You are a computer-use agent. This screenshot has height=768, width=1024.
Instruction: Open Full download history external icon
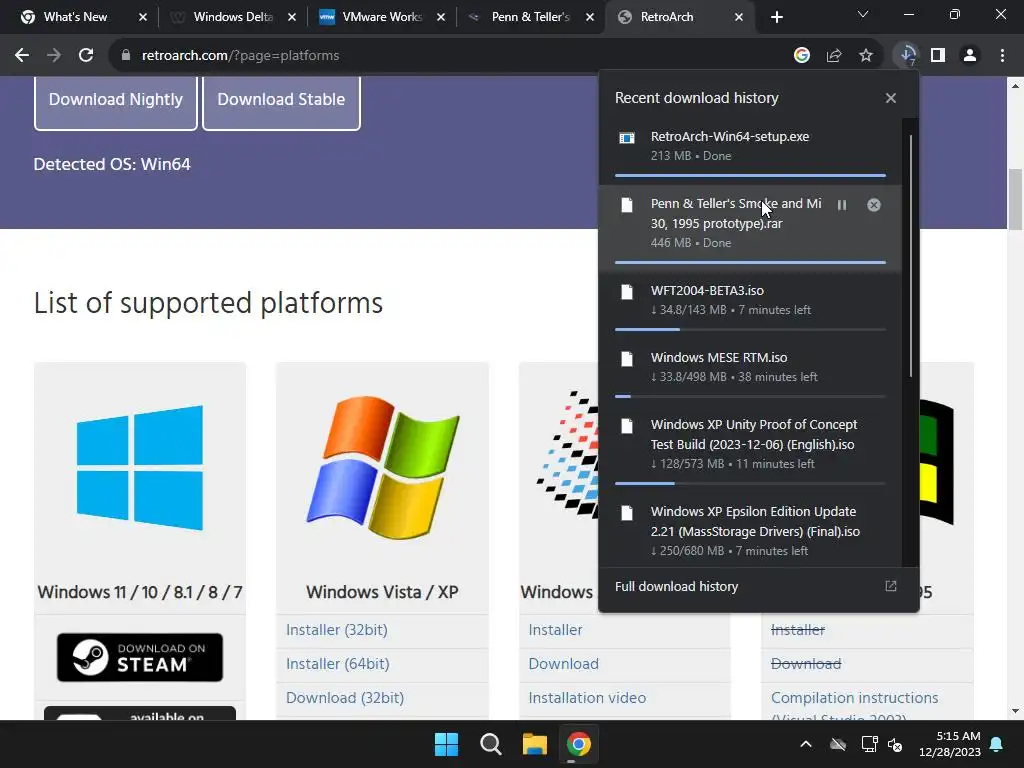(x=891, y=586)
